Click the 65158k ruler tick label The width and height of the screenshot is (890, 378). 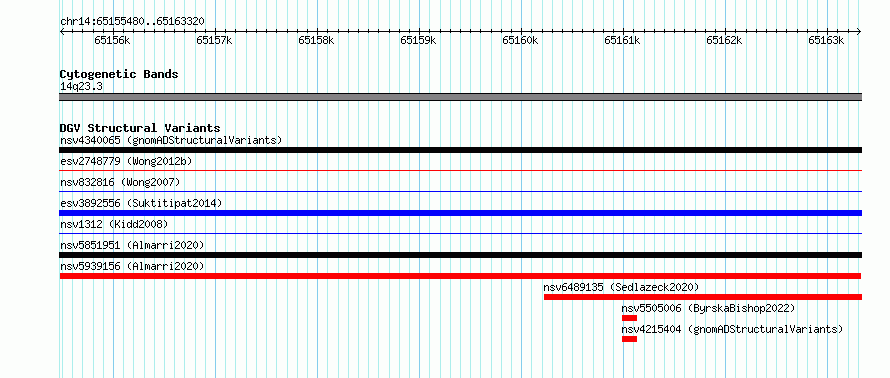coord(316,40)
